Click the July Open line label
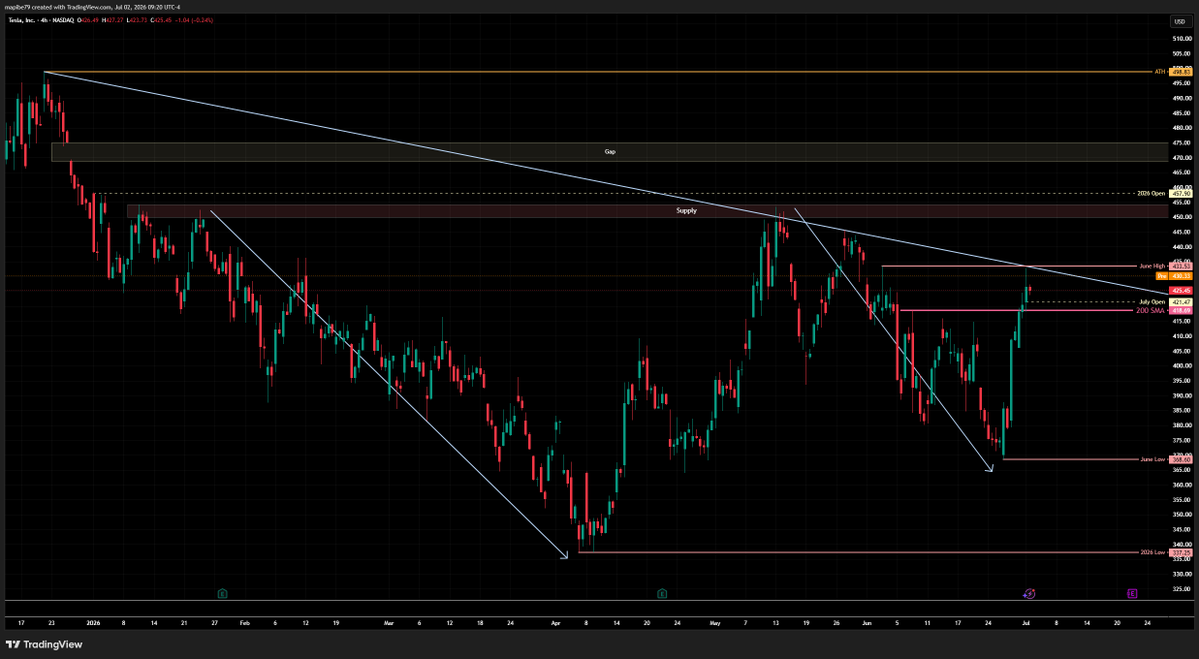This screenshot has height=659, width=1199. tap(1152, 302)
